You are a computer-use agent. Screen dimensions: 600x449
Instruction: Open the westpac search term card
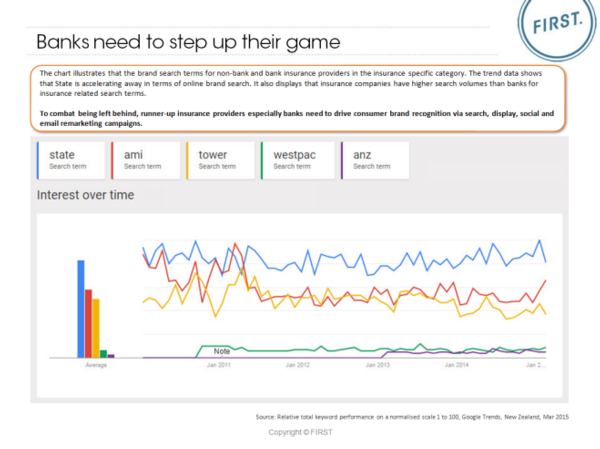point(293,159)
